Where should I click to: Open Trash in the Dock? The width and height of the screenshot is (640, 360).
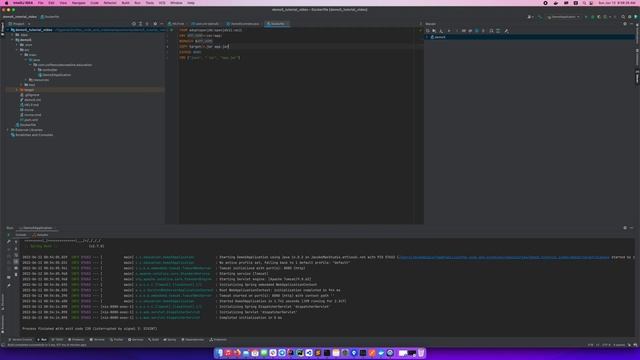pyautogui.click(x=421, y=353)
